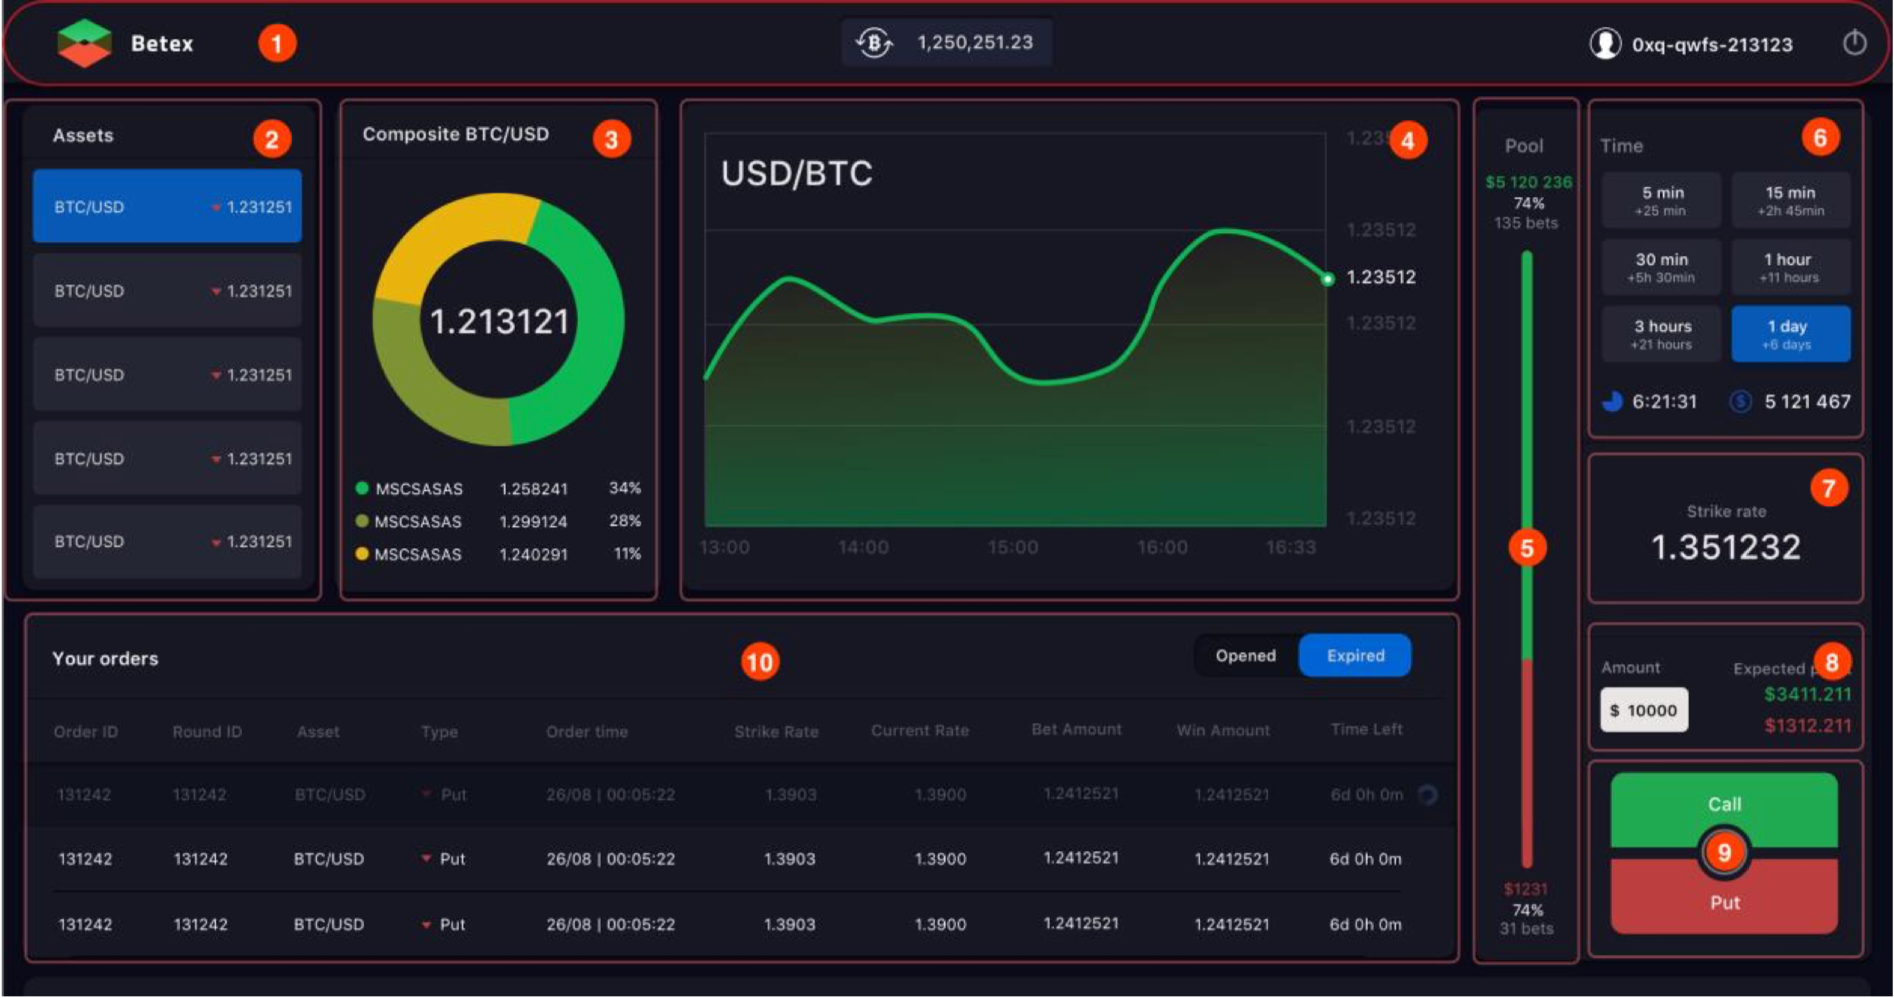Screen dimensions: 1894x998
Task: Click the $ 10000 amount field
Action: (1644, 710)
